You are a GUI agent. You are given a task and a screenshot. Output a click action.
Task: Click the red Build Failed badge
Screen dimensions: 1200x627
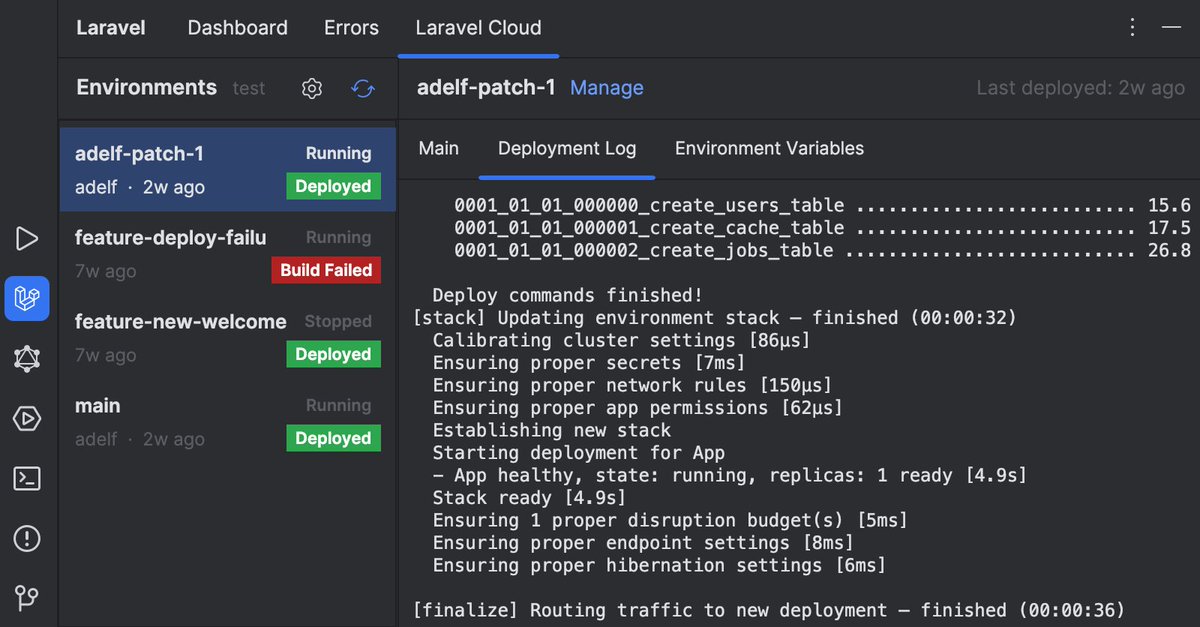pyautogui.click(x=326, y=270)
